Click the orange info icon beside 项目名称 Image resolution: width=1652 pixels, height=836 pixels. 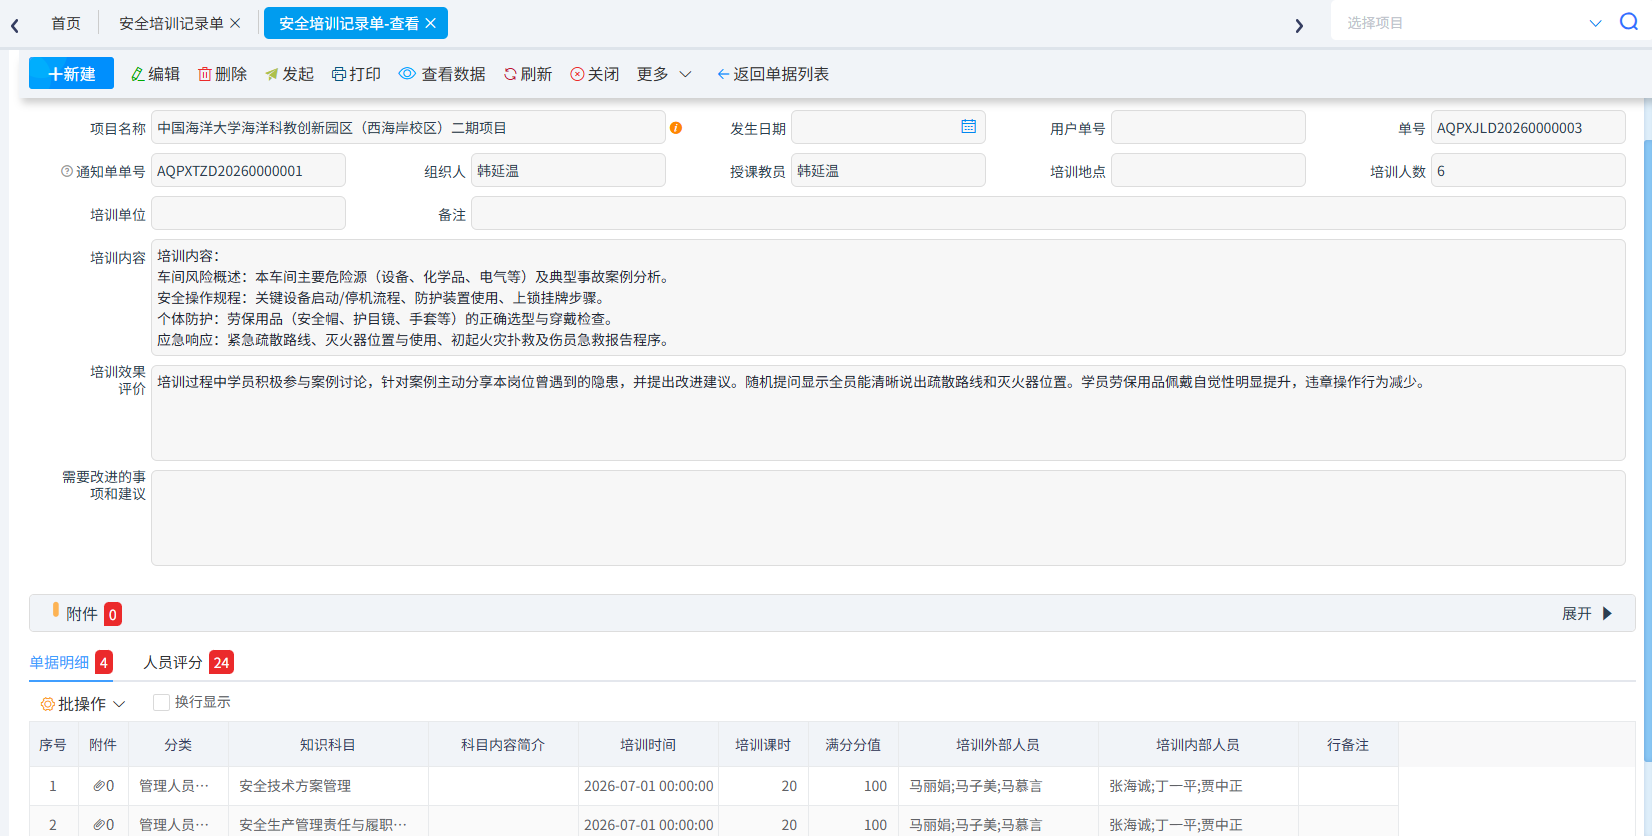pos(676,128)
